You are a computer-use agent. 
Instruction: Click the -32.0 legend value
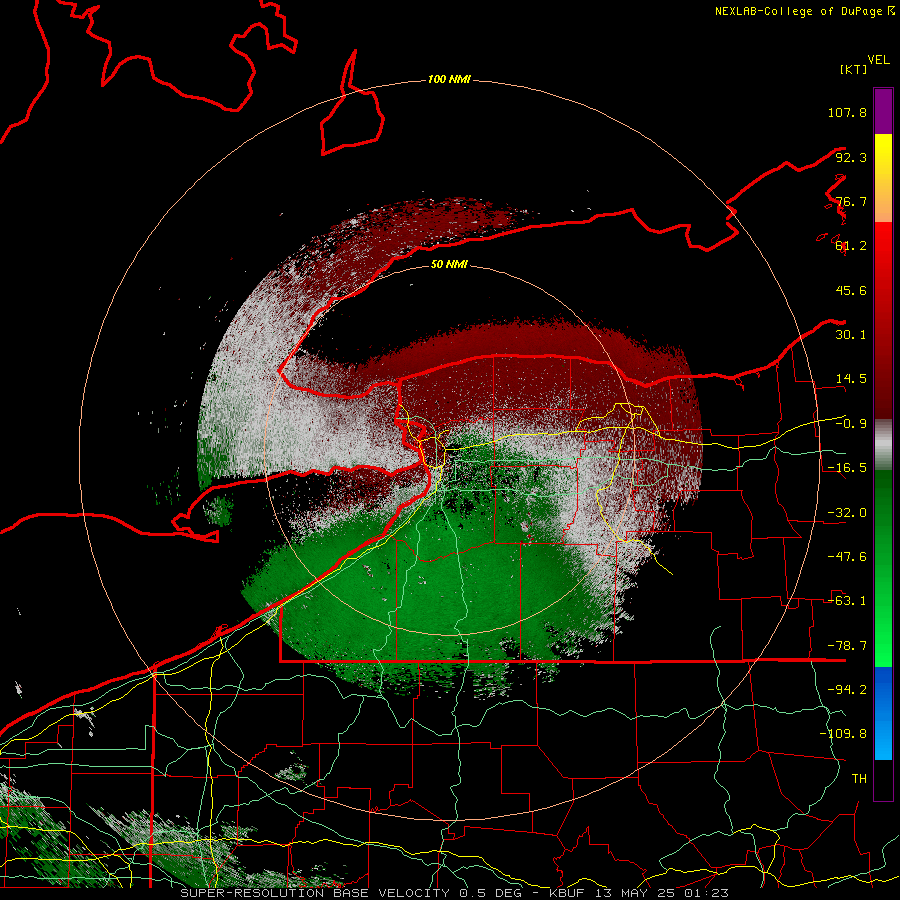pyautogui.click(x=847, y=513)
